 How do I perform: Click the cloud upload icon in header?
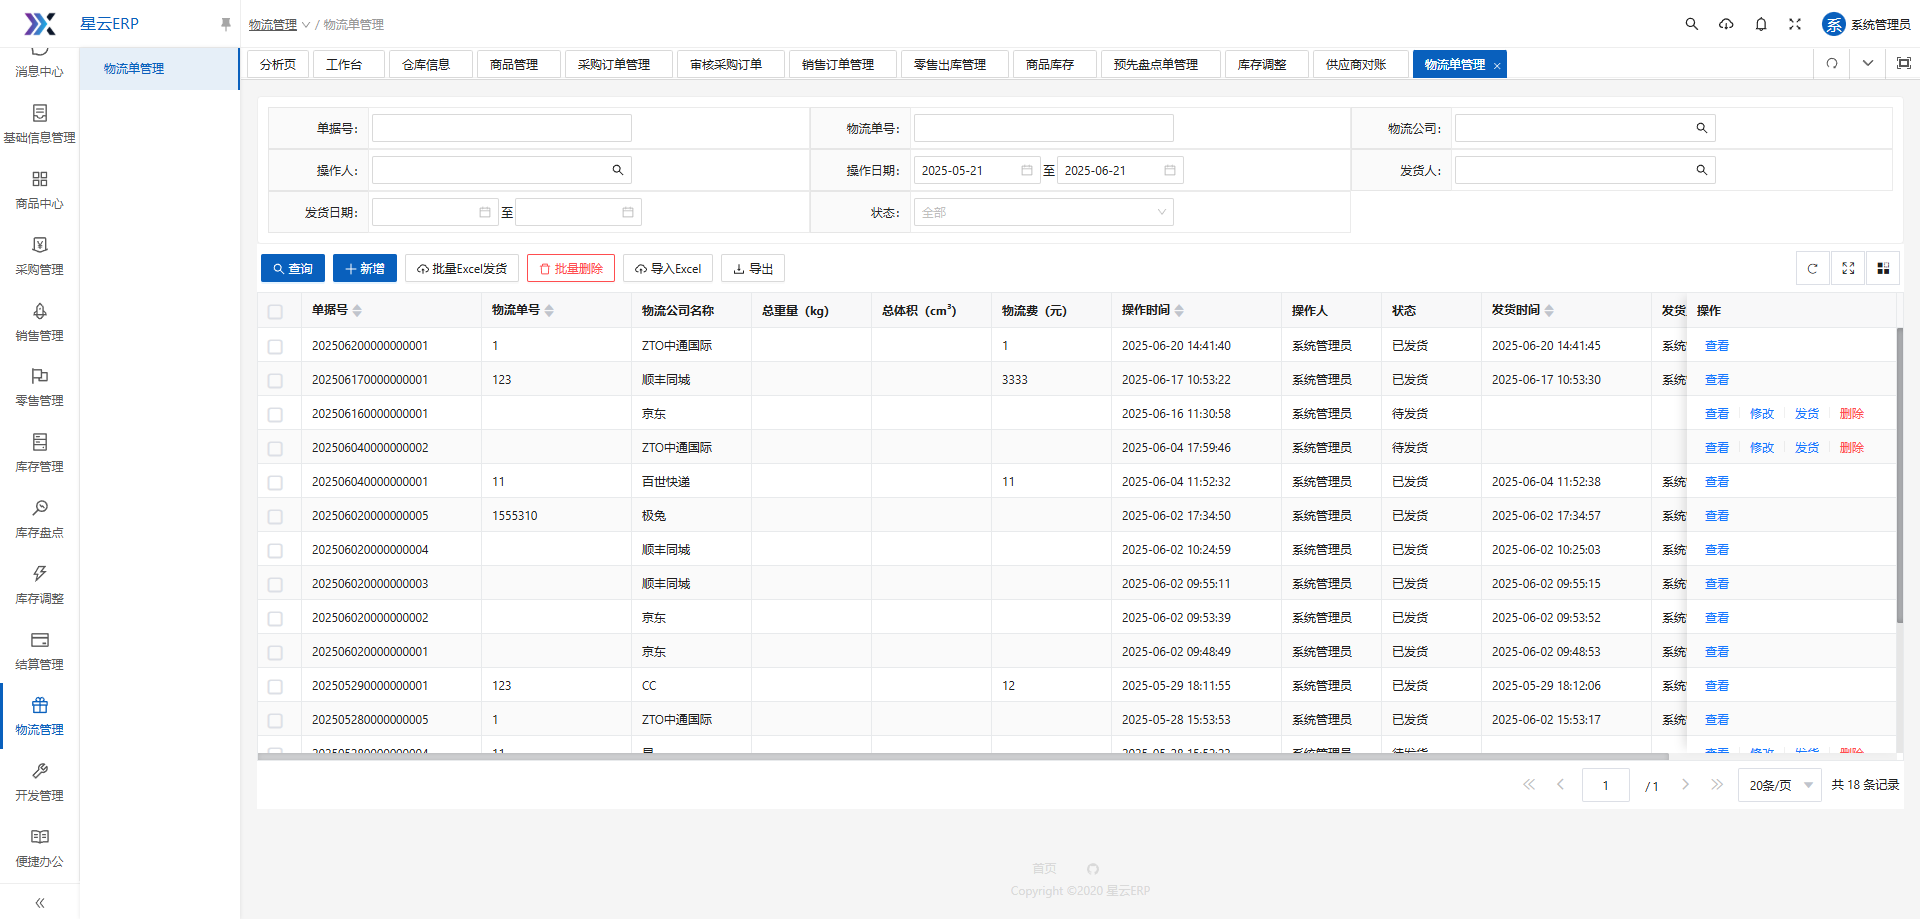[x=1726, y=24]
